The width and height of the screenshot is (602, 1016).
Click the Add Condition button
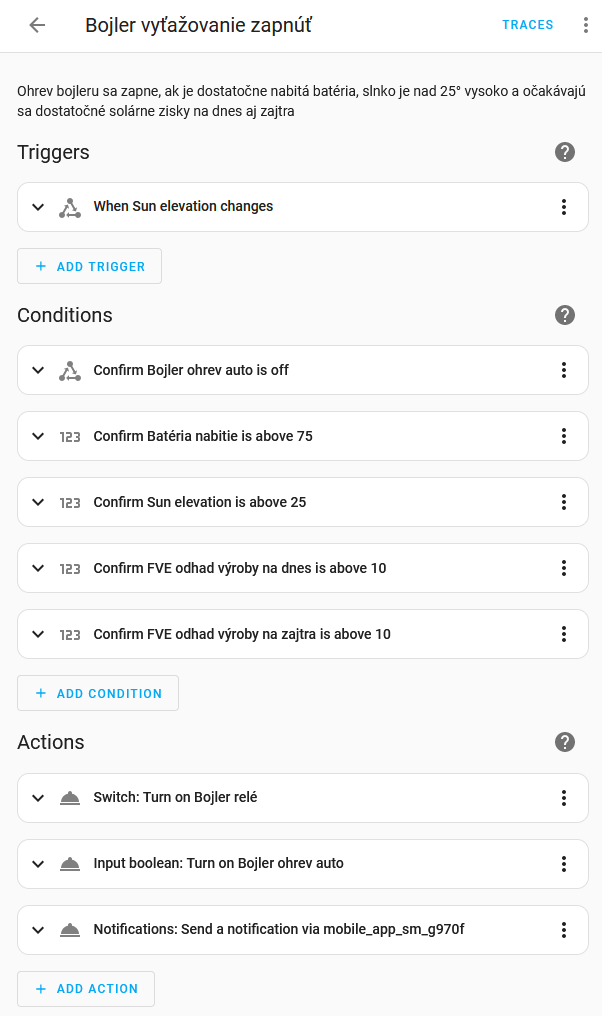point(98,693)
